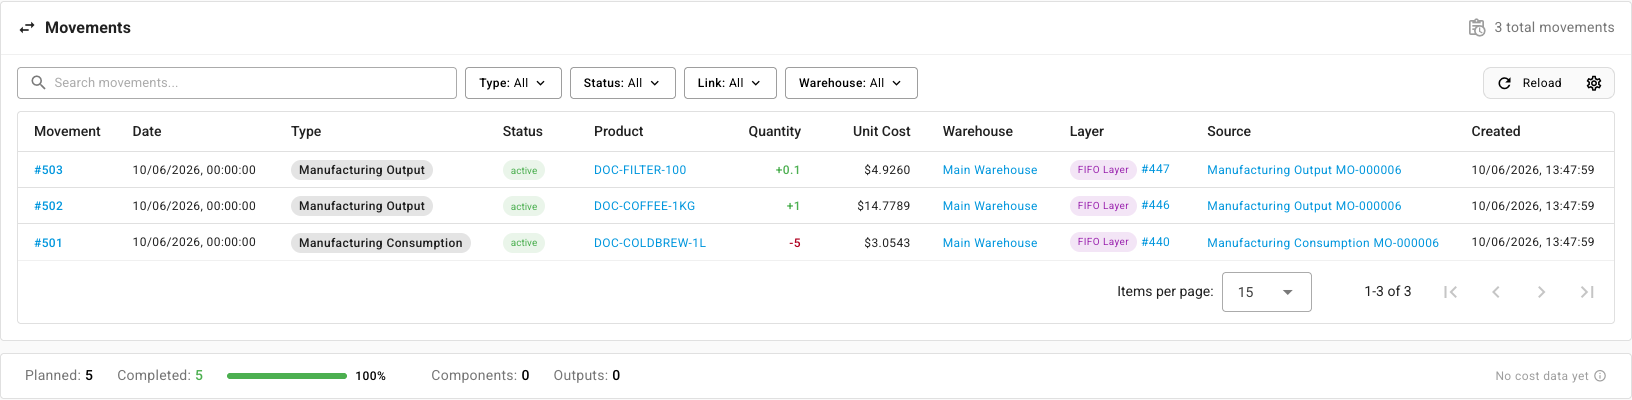This screenshot has width=1632, height=400.
Task: Open table settings gear icon
Action: pyautogui.click(x=1594, y=83)
